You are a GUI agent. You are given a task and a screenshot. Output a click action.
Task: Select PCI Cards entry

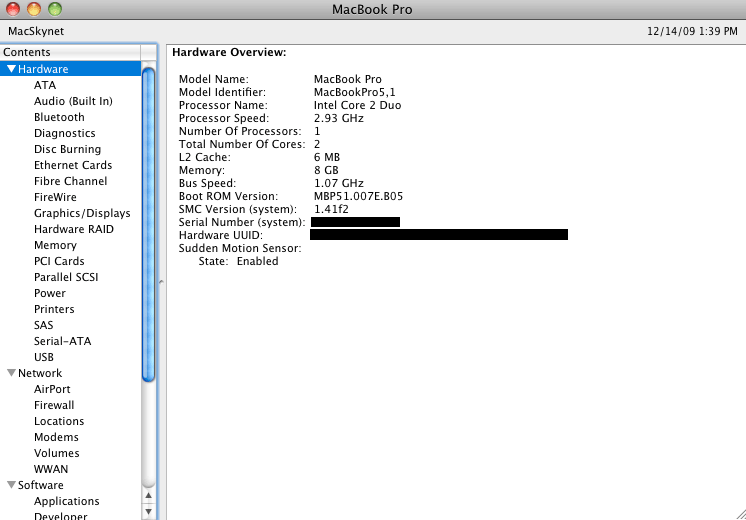coord(59,261)
